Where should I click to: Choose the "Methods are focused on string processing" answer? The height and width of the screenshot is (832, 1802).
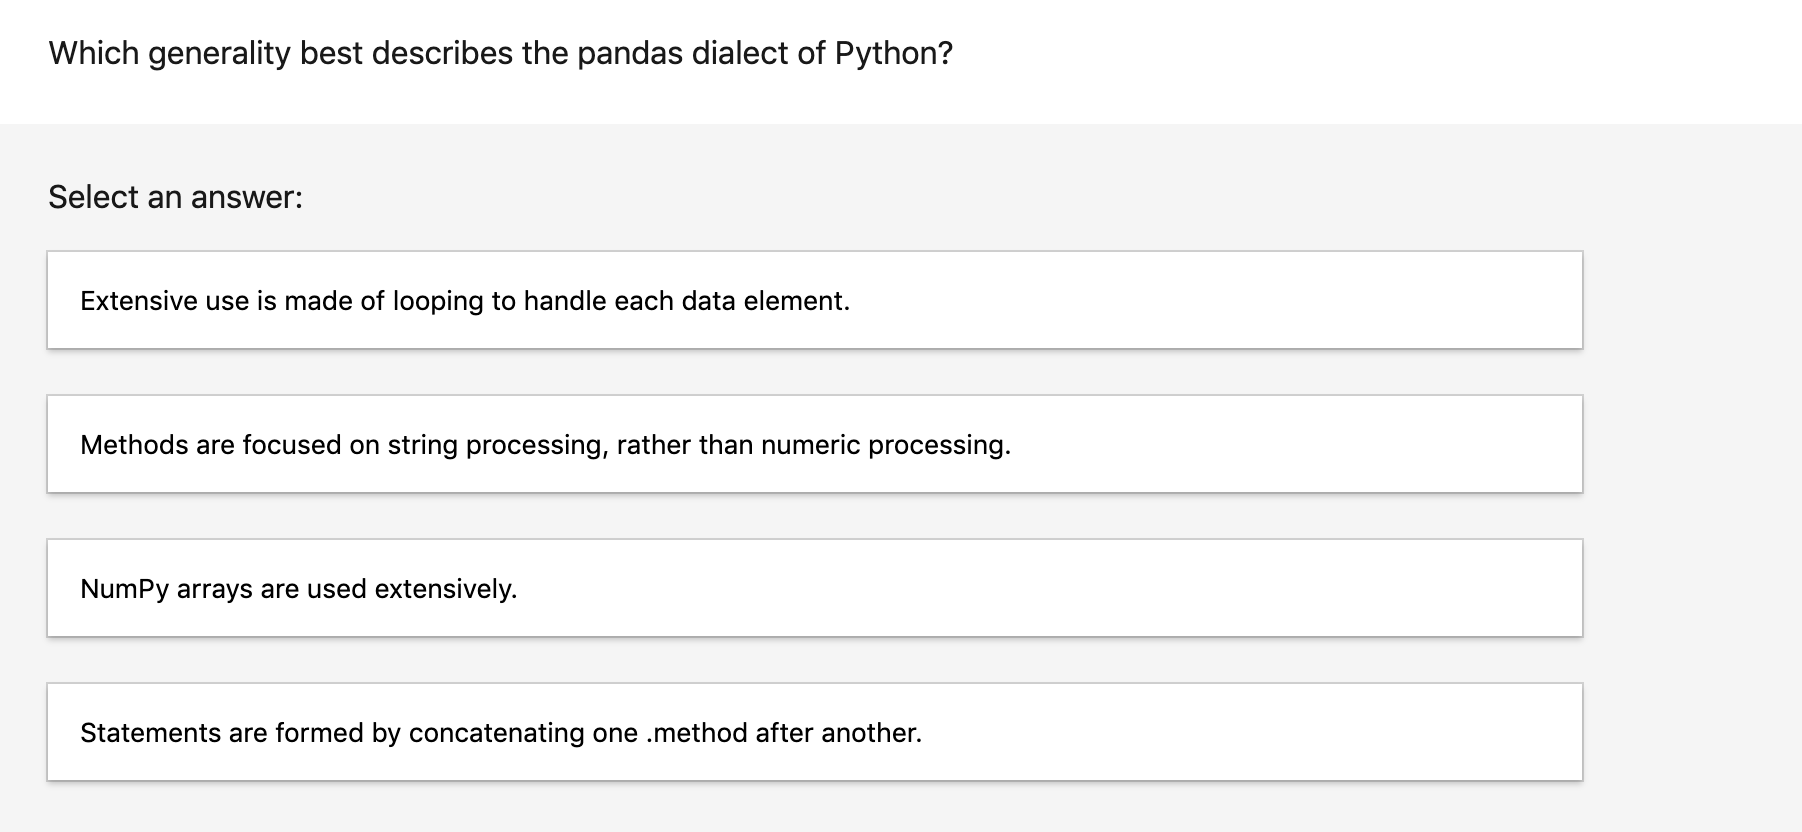(814, 444)
